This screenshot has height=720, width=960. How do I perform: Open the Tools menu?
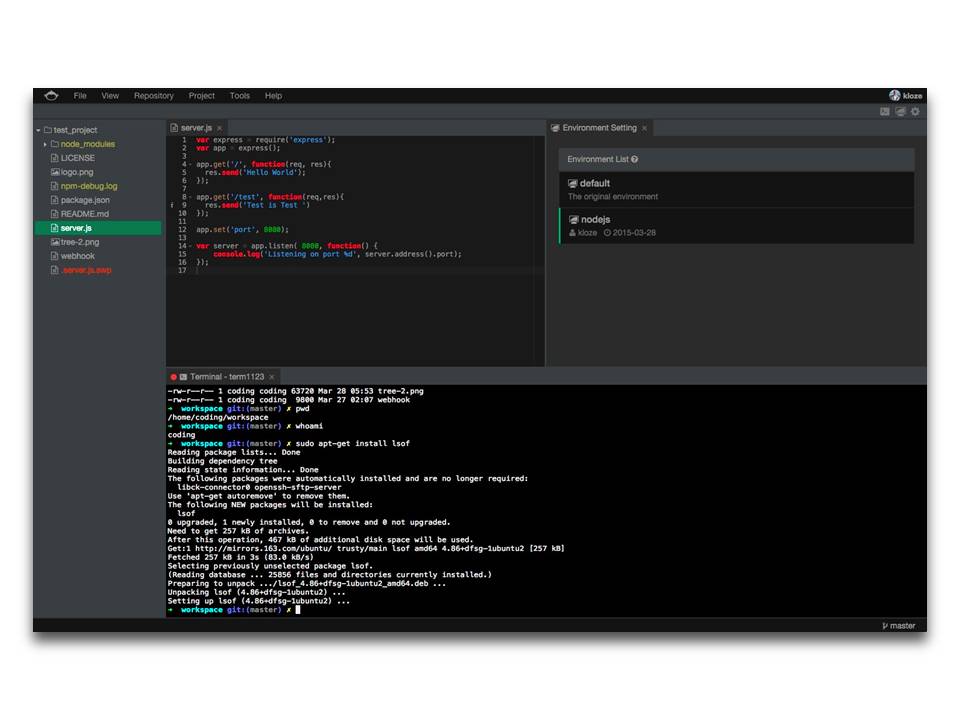pyautogui.click(x=239, y=96)
